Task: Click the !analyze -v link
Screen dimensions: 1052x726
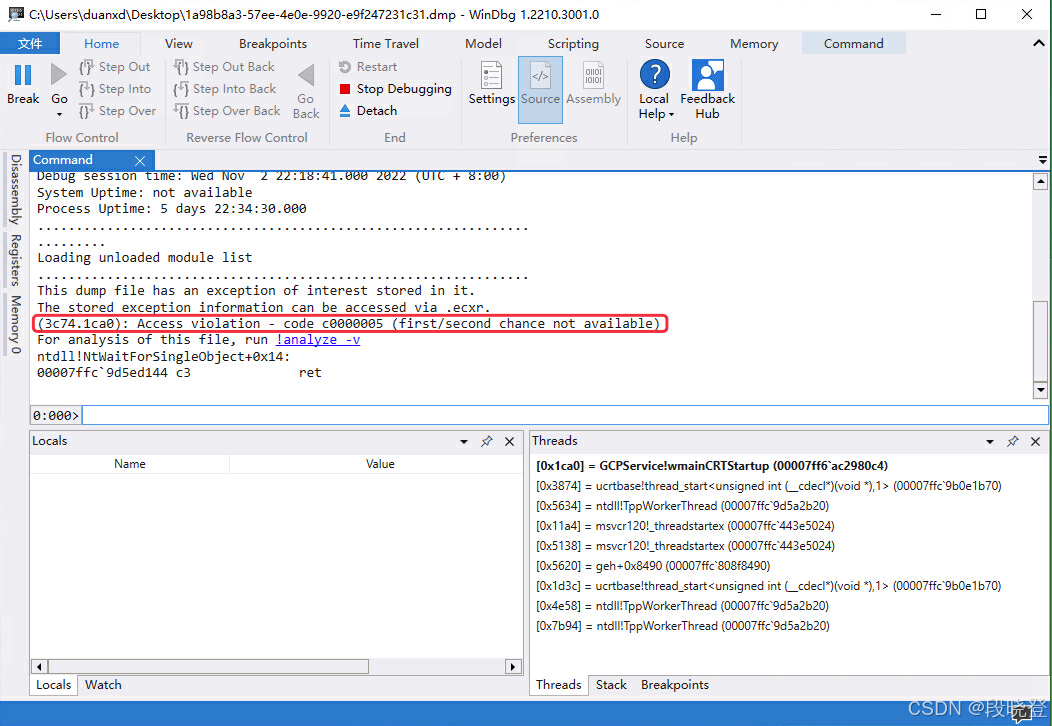Action: click(x=318, y=340)
